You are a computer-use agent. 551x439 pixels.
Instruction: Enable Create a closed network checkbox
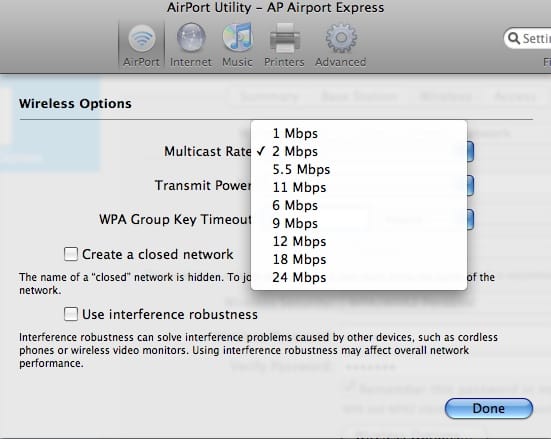71,254
